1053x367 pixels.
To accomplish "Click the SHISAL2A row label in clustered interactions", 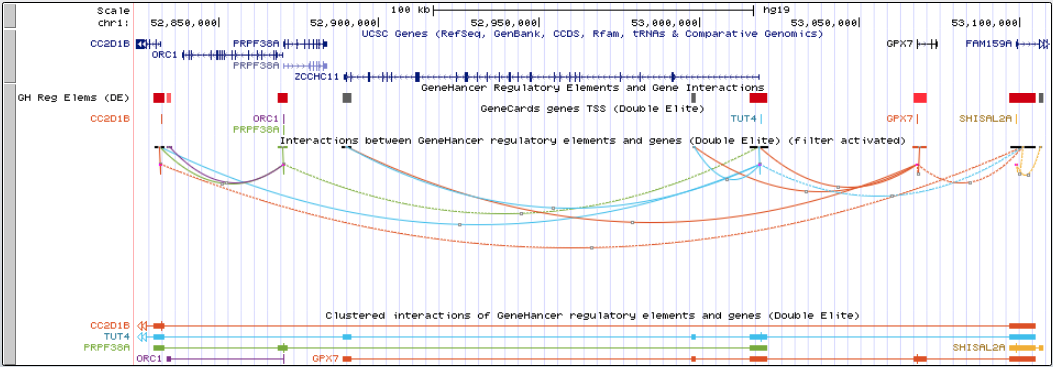I will (979, 348).
